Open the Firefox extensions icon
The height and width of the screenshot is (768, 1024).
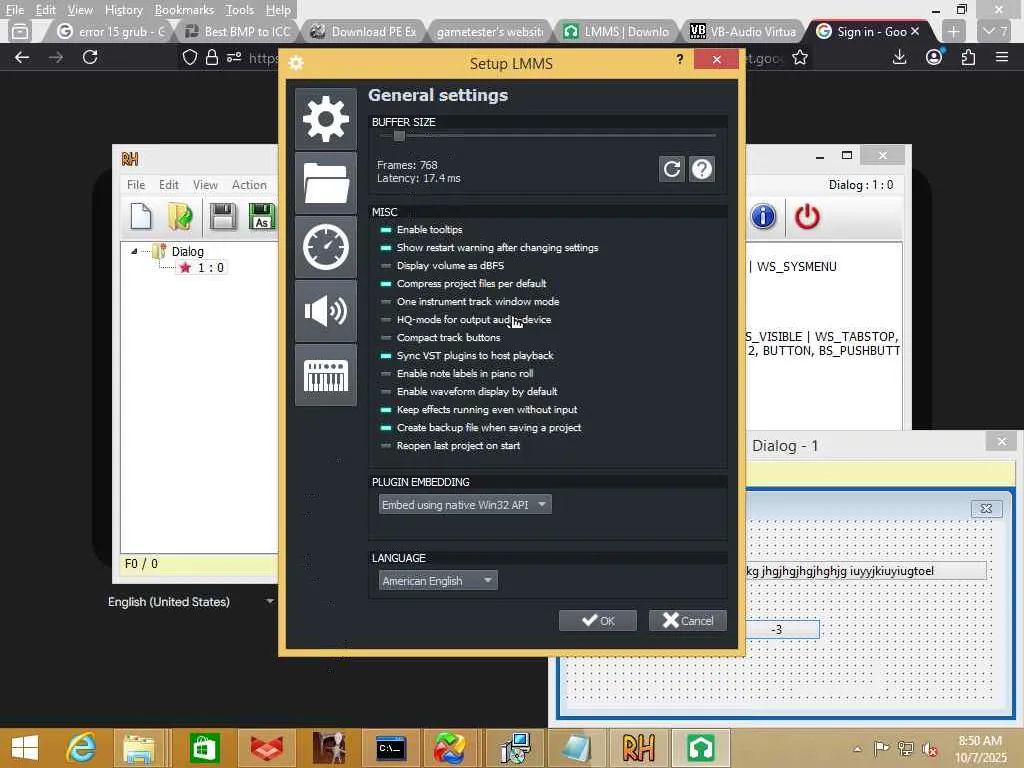968,57
